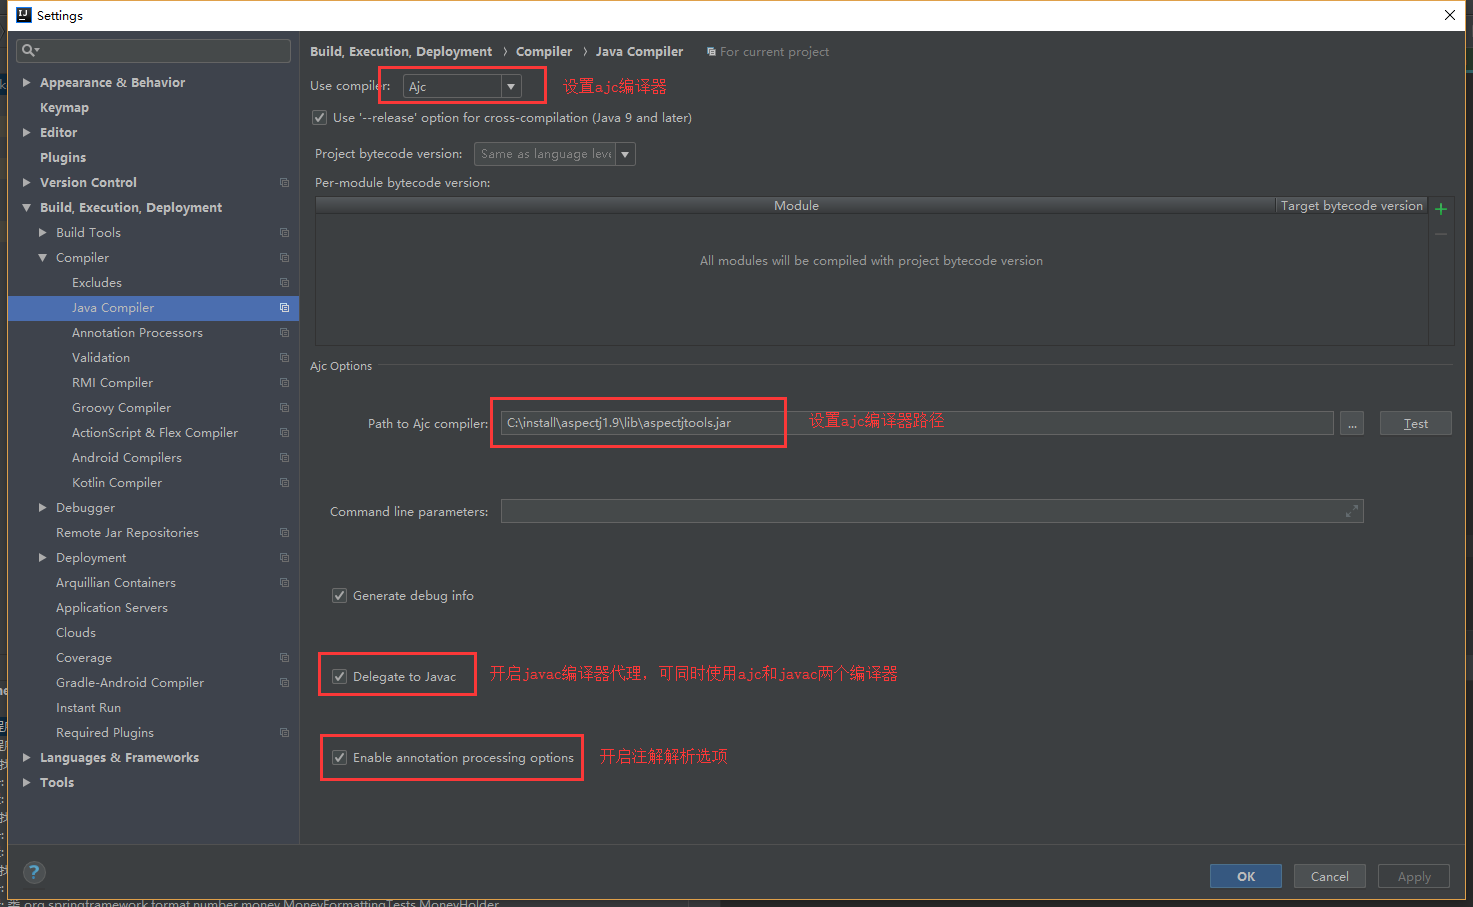Open Gradle-Android Compiler settings
The image size is (1473, 907).
pos(130,683)
